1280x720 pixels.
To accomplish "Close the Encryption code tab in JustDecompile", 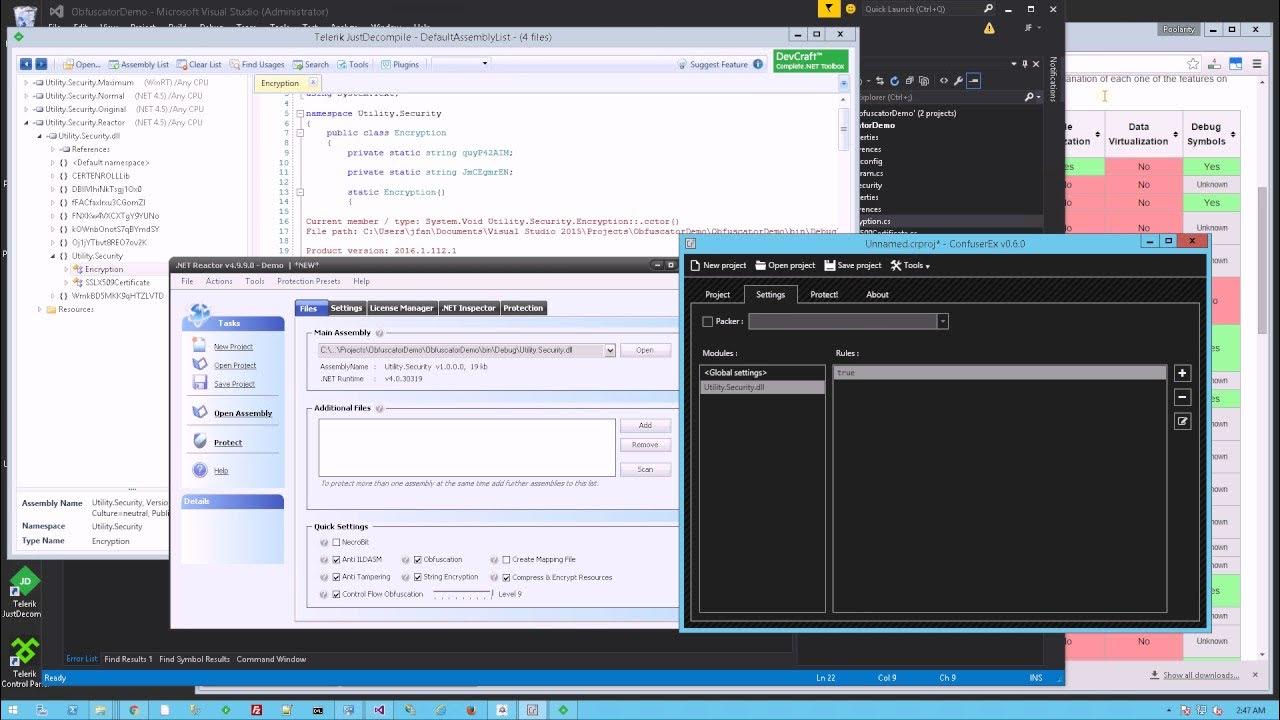I will point(313,83).
